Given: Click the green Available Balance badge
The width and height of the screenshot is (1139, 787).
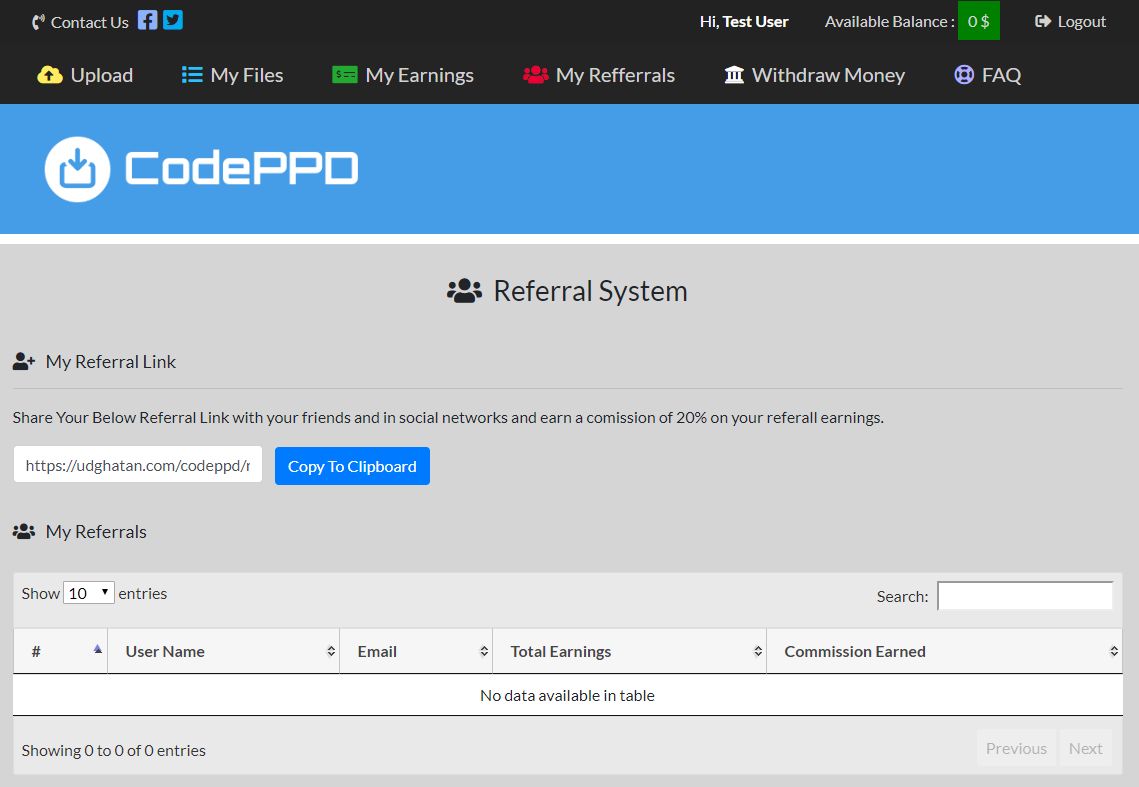Looking at the screenshot, I should pyautogui.click(x=978, y=21).
